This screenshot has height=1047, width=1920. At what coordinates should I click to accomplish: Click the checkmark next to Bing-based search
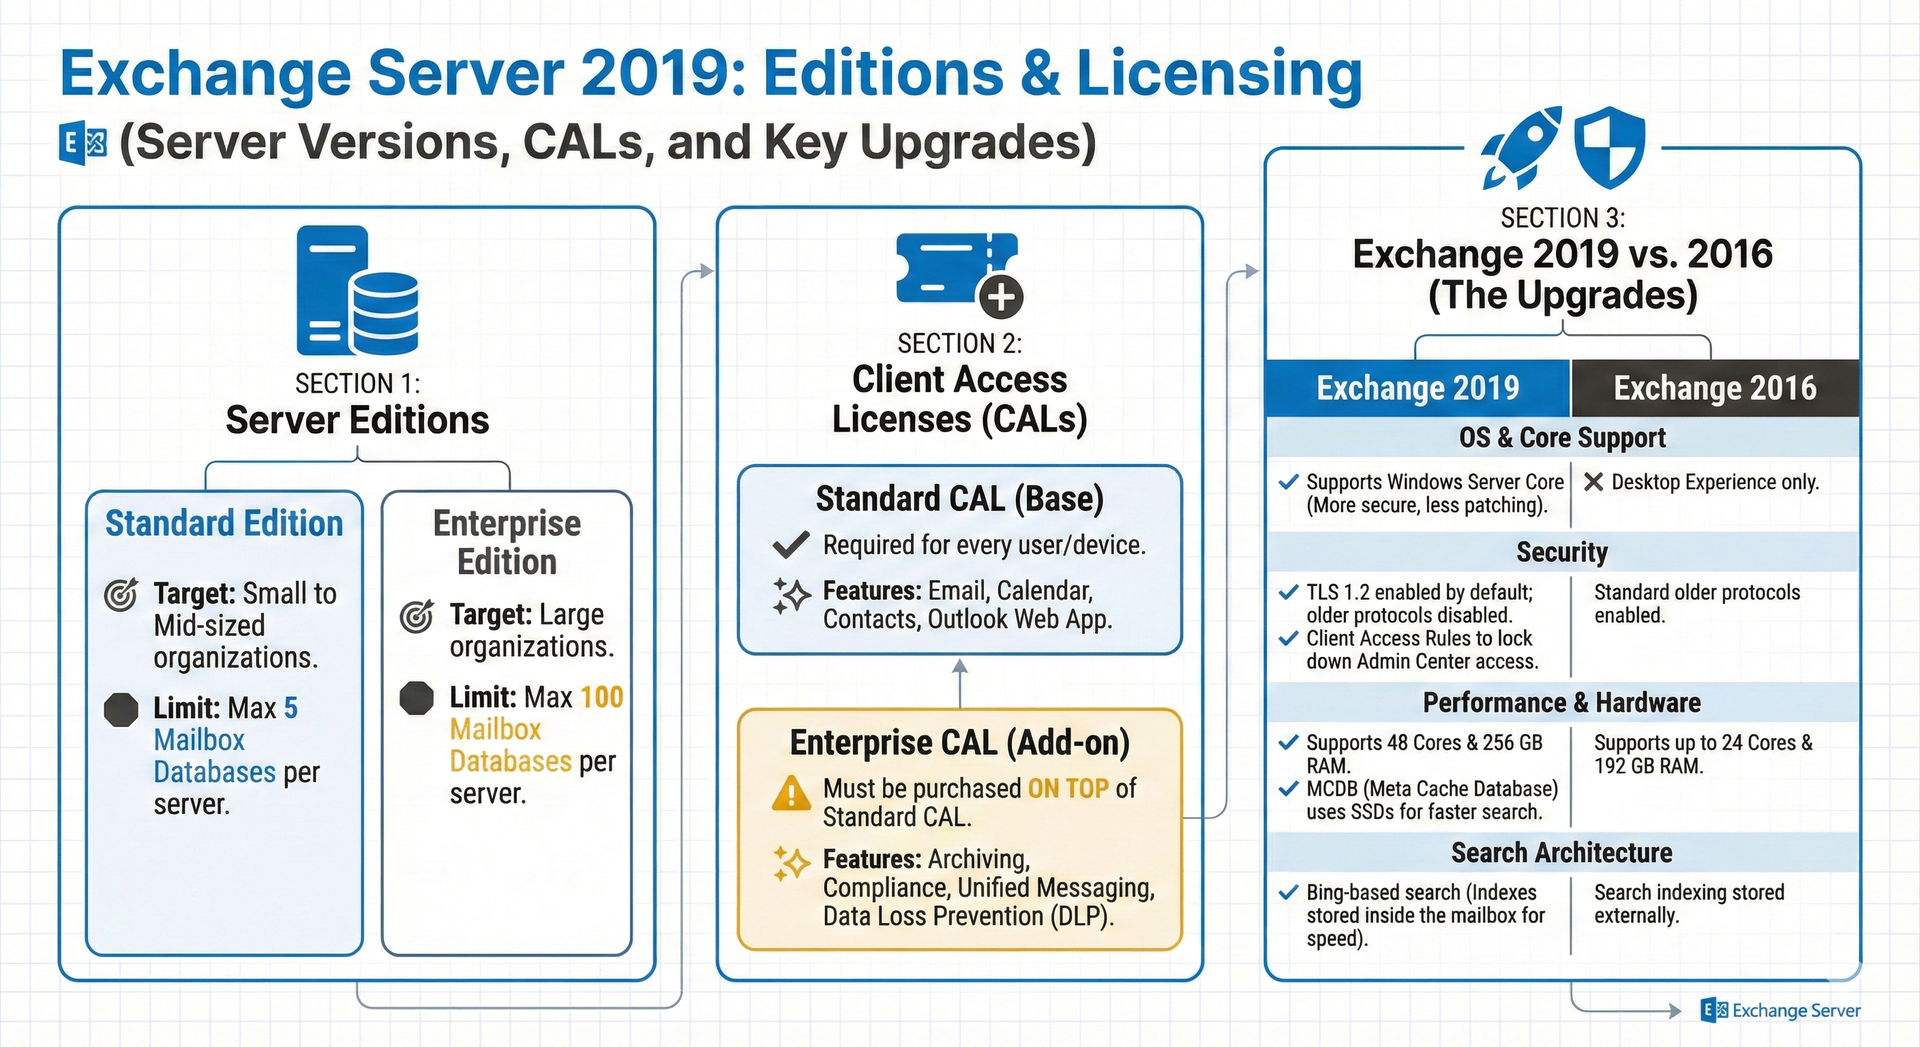[1289, 892]
